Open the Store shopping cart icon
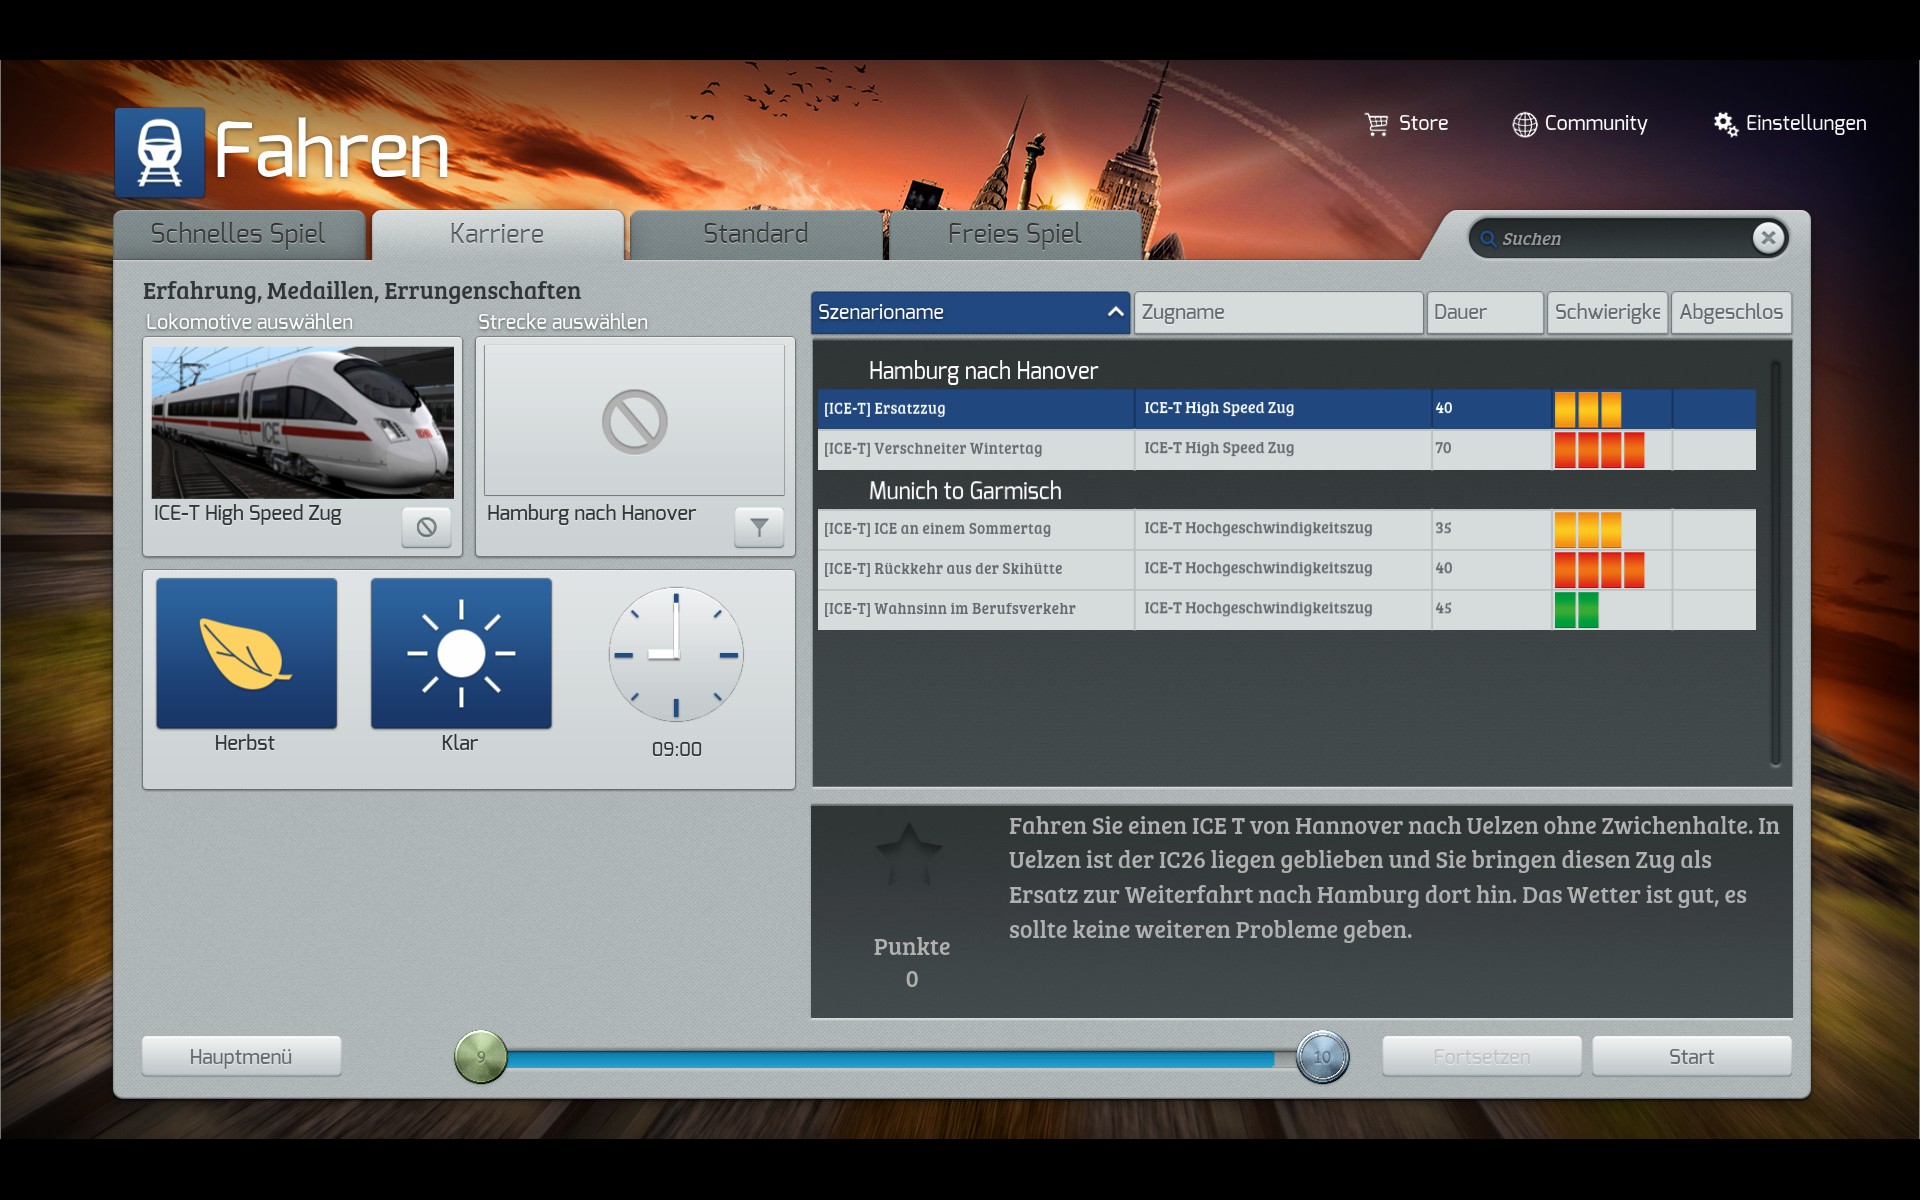This screenshot has height=1200, width=1920. (x=1377, y=124)
